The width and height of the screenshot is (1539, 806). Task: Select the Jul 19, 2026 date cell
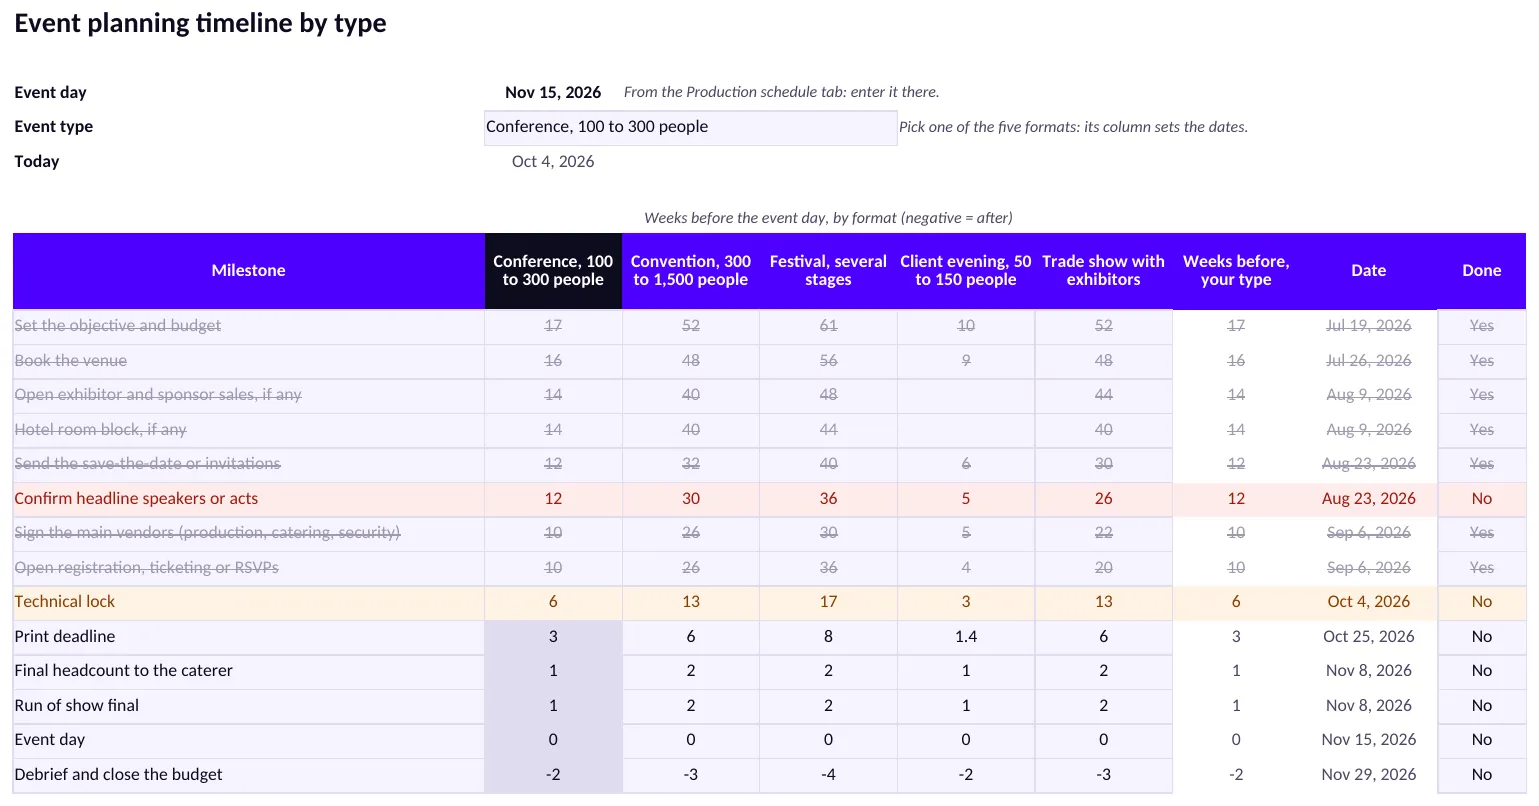click(x=1369, y=326)
